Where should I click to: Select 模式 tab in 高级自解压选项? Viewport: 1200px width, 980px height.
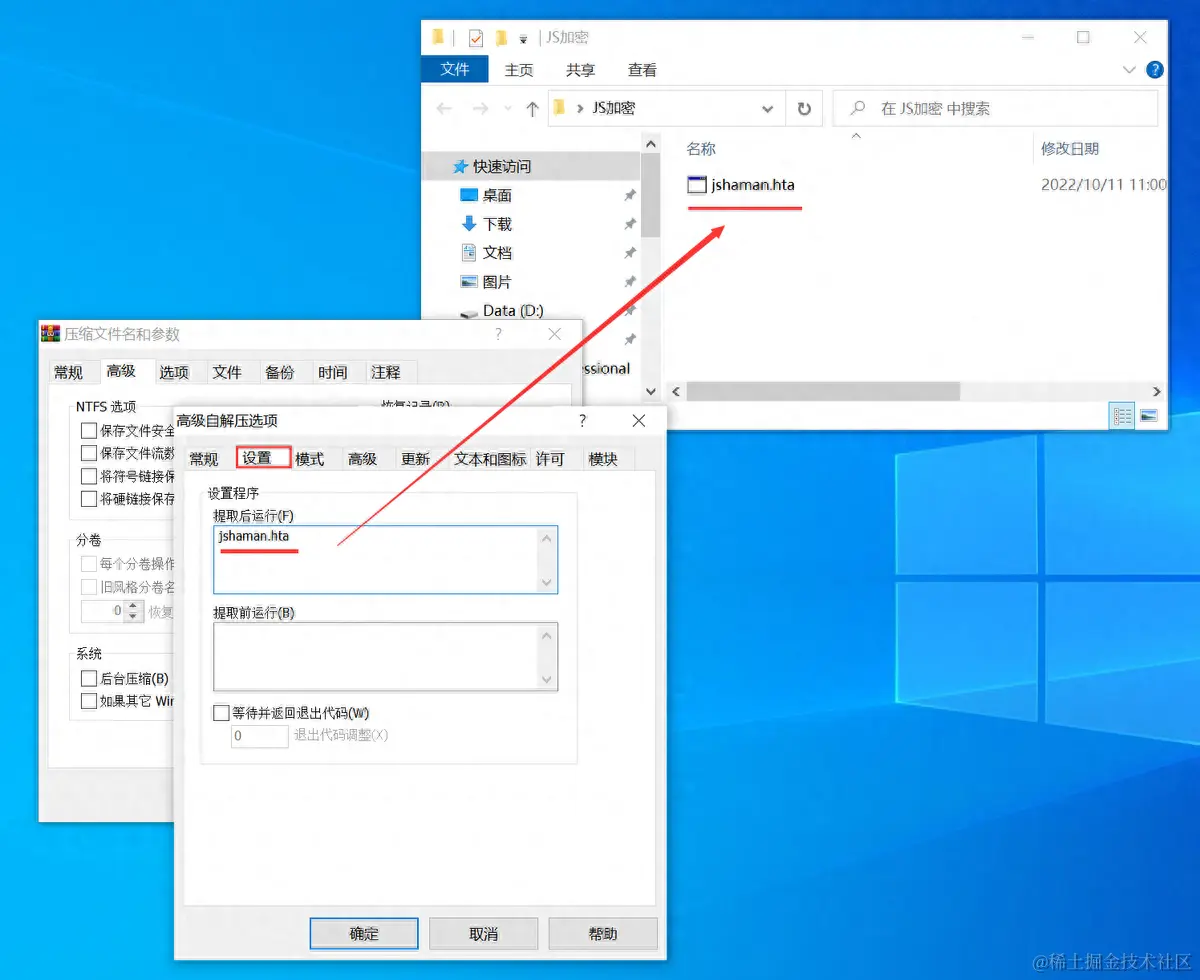pos(310,459)
